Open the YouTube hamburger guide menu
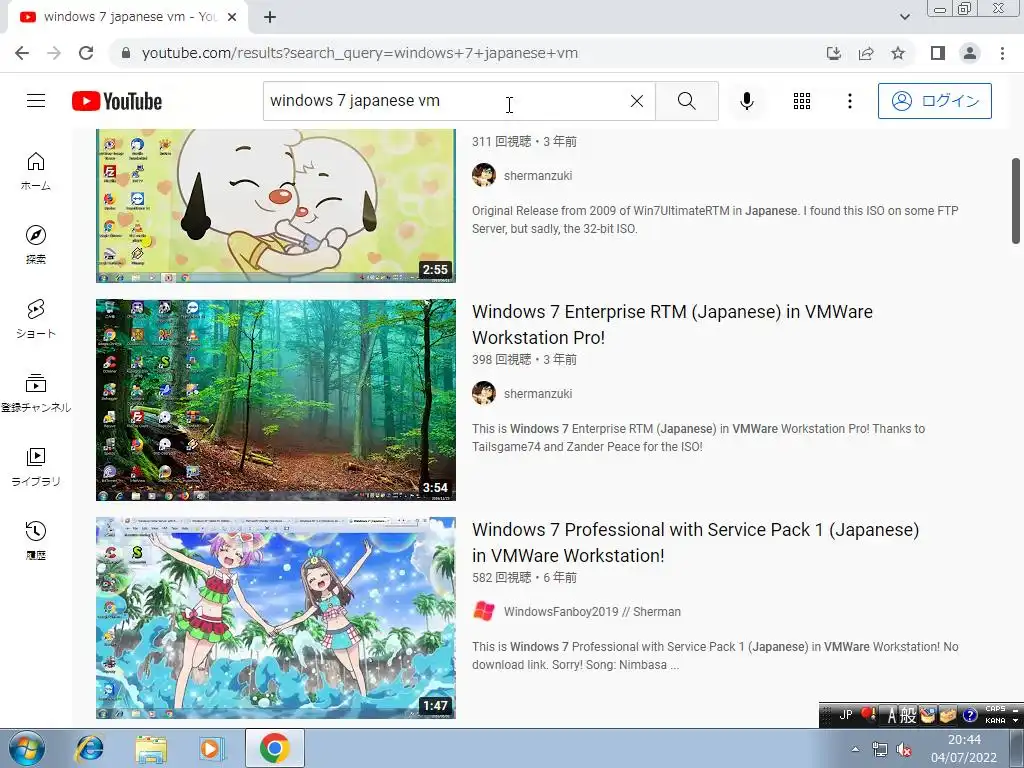 tap(36, 101)
